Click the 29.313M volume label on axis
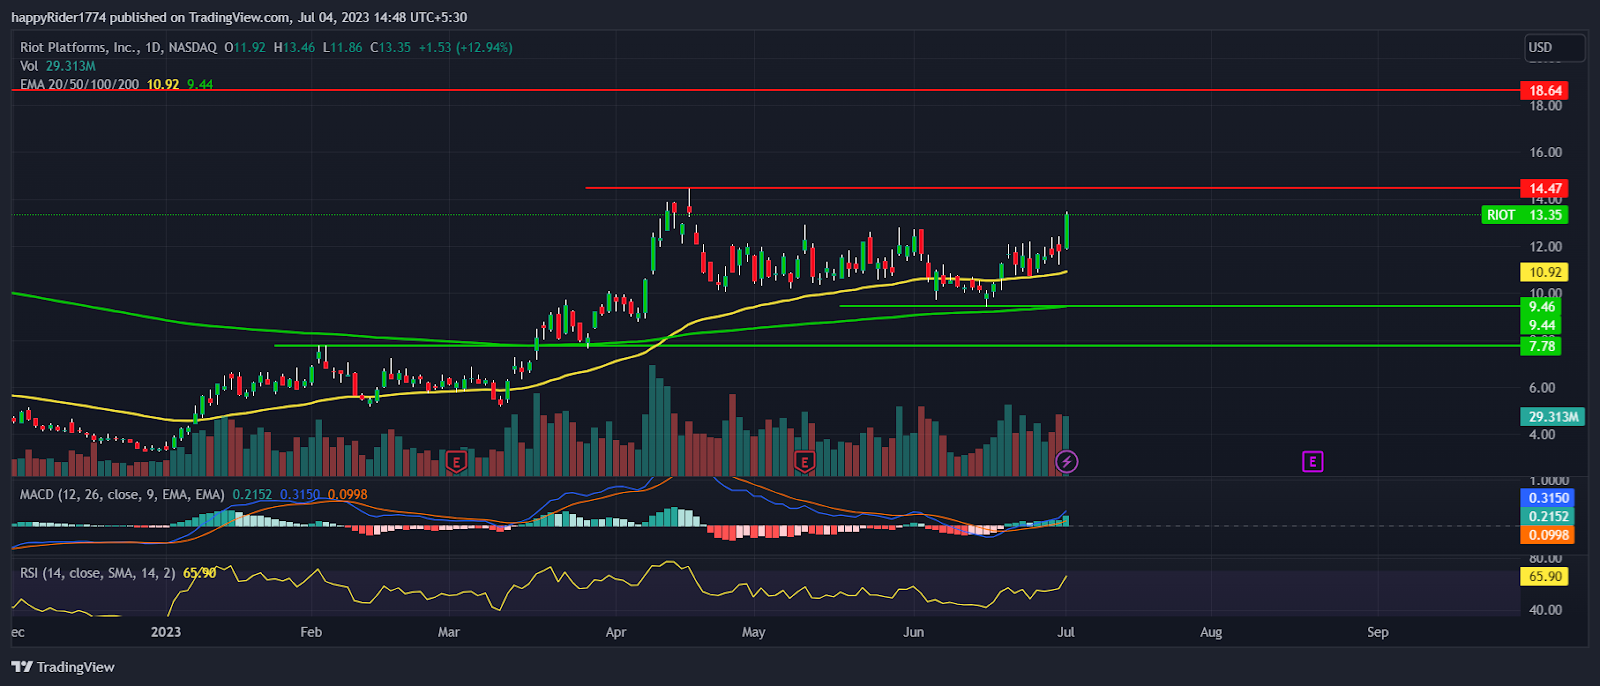 pyautogui.click(x=1553, y=416)
